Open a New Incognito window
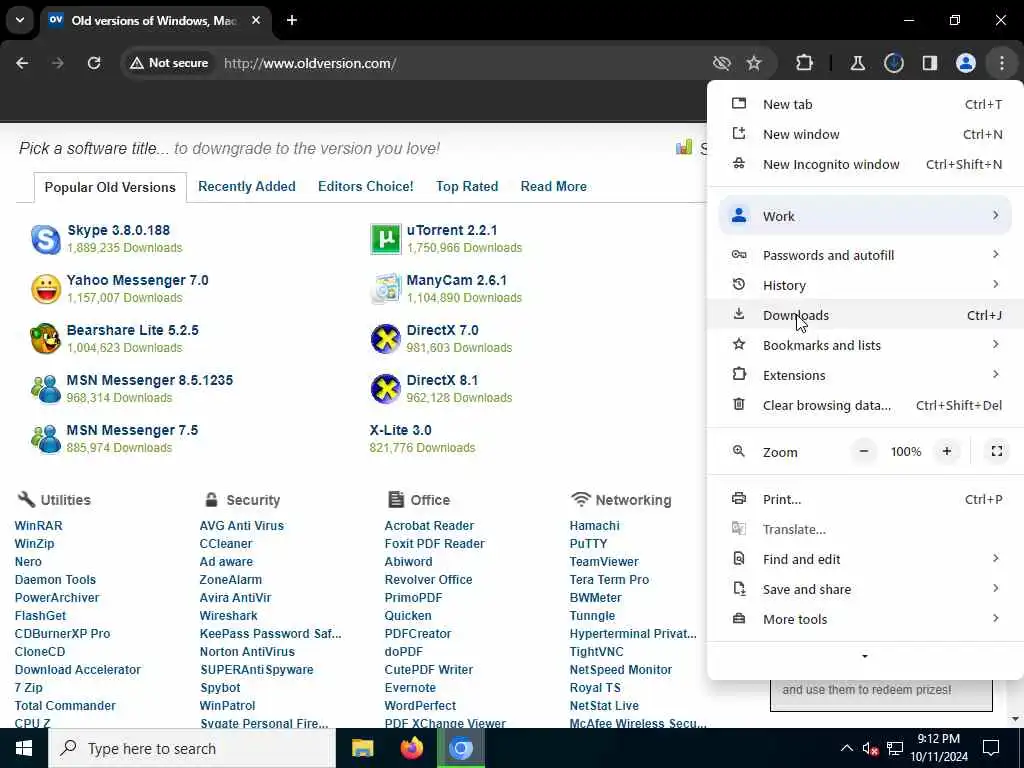The width and height of the screenshot is (1024, 768). point(865,164)
